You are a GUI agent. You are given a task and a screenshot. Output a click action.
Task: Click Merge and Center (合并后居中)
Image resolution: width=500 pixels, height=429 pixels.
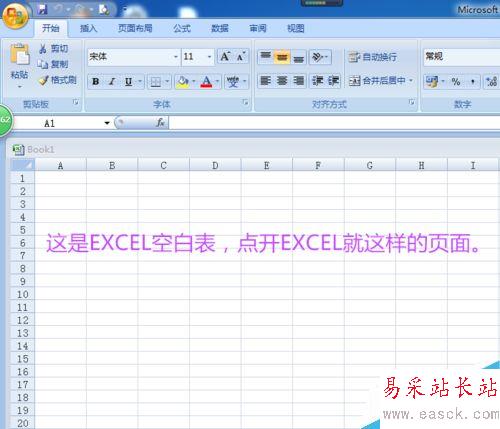point(377,81)
